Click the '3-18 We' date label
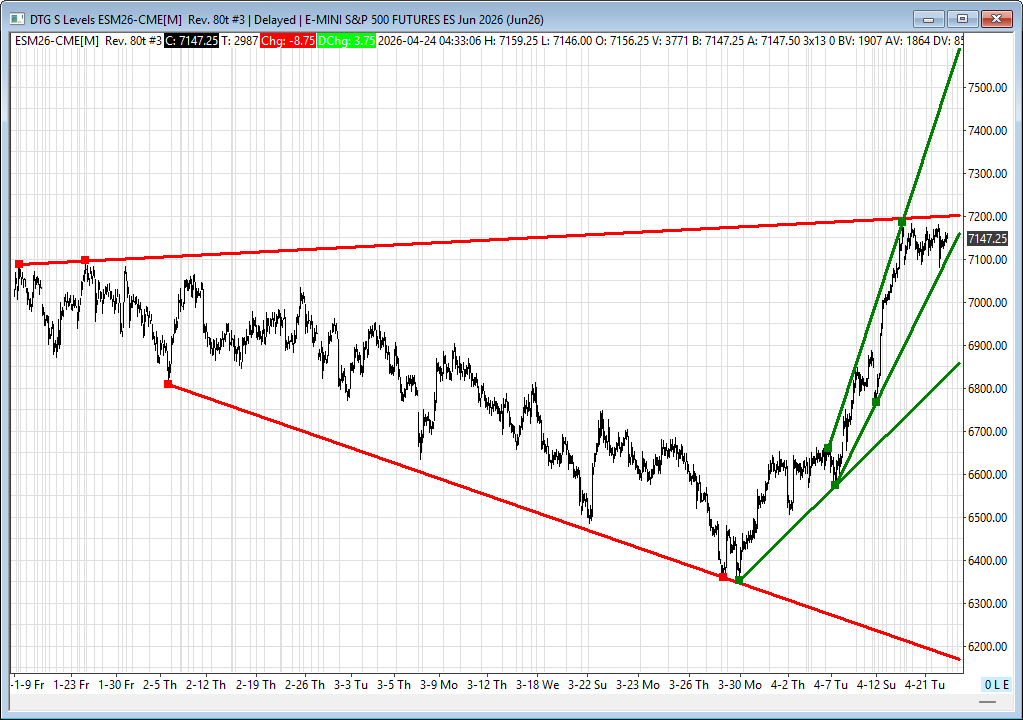The width and height of the screenshot is (1023, 720). [x=538, y=685]
